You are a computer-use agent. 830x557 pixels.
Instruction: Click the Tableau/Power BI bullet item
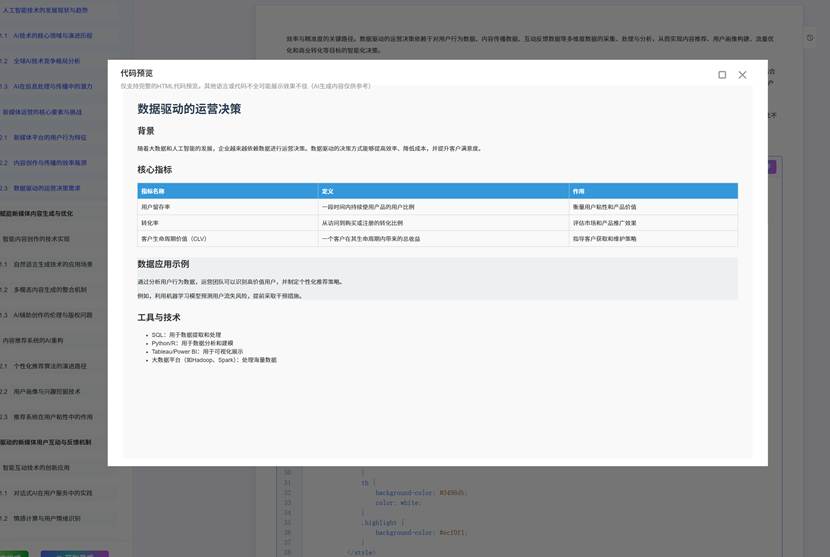point(197,352)
